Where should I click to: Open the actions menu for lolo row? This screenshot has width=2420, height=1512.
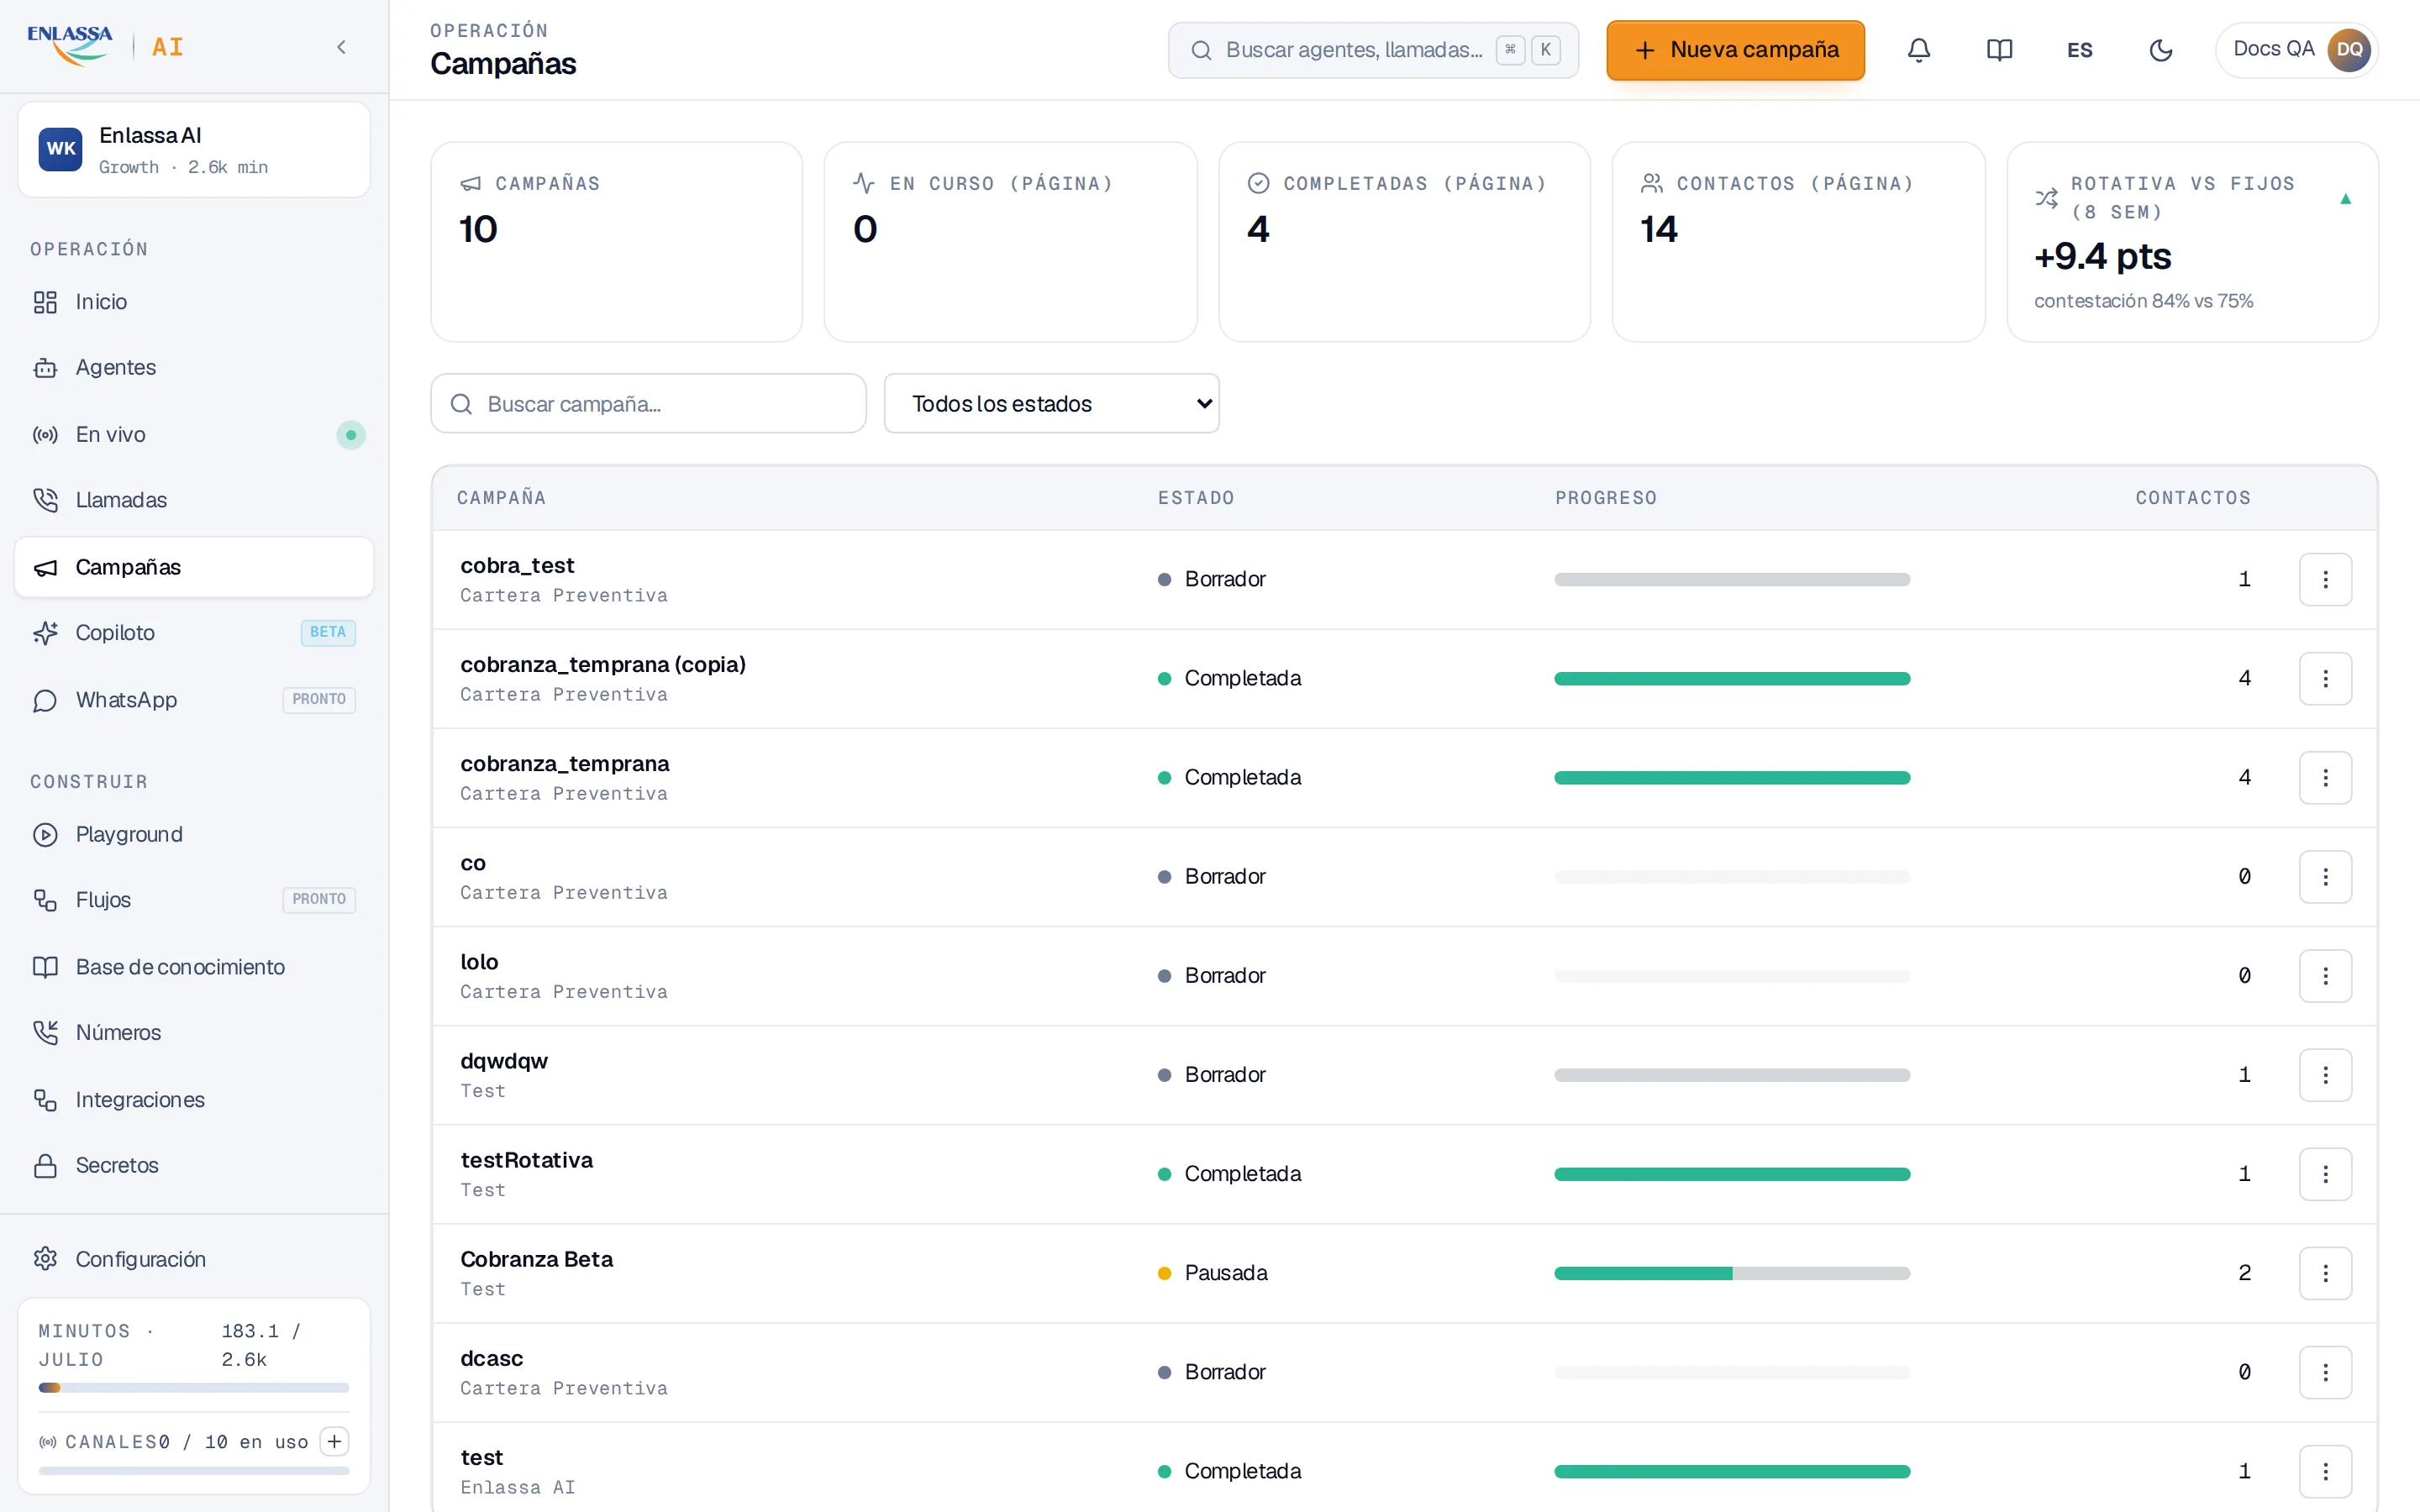point(2325,976)
